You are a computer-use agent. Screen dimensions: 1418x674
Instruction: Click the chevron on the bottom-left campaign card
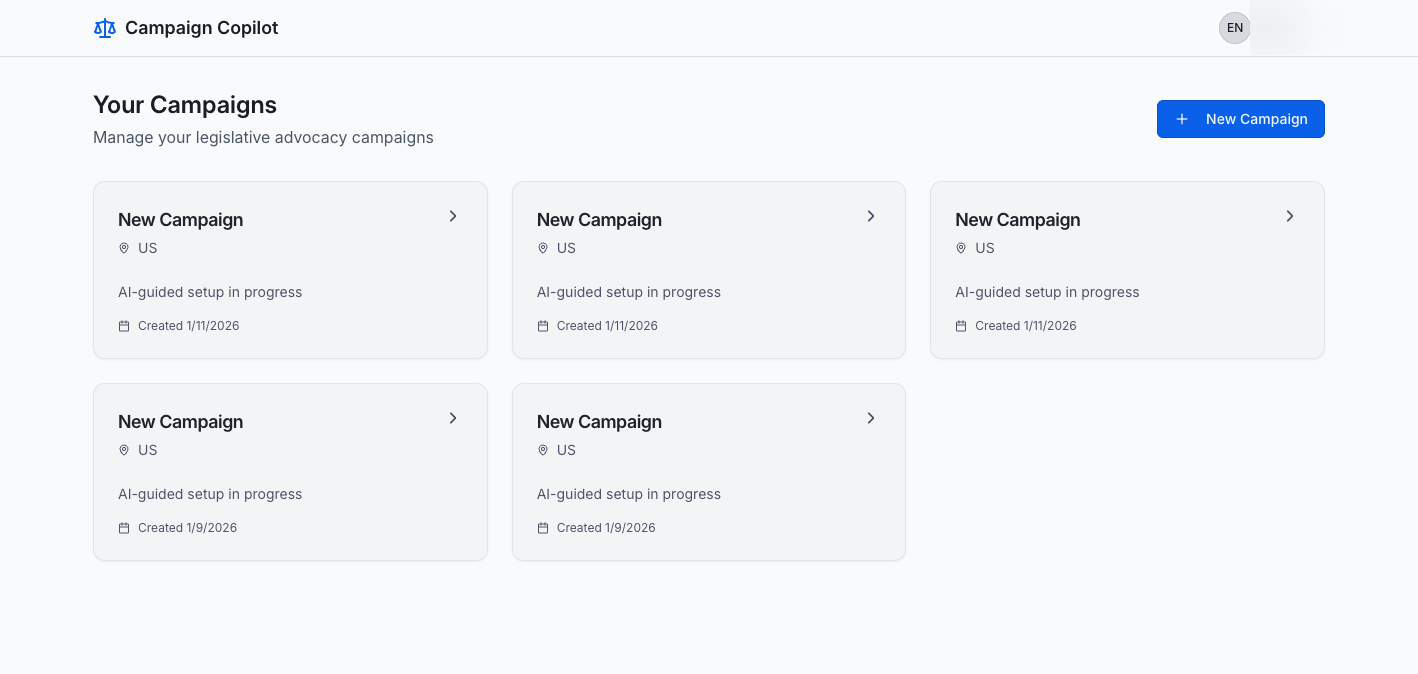tap(453, 418)
